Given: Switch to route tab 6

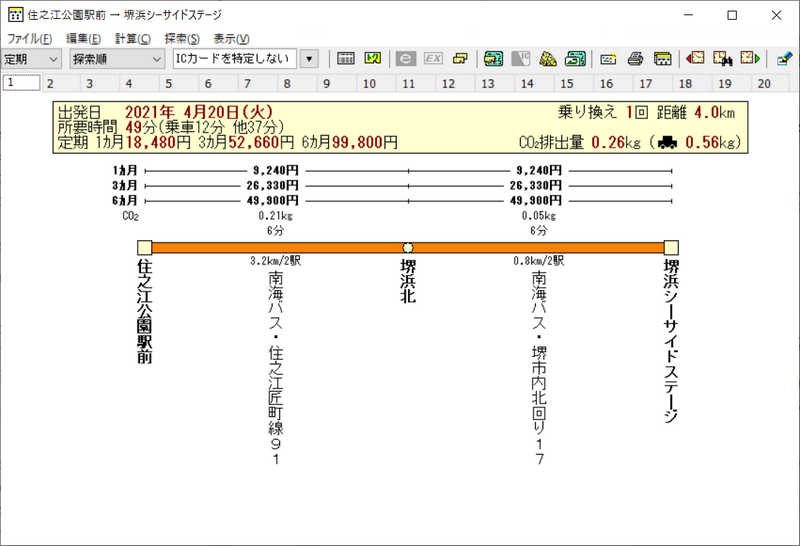Looking at the screenshot, I should click(218, 83).
